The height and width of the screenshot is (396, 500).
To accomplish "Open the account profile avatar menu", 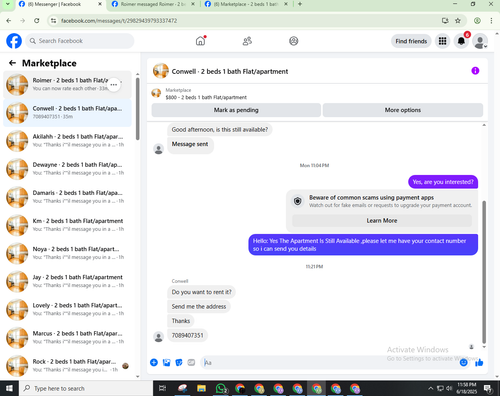I will pyautogui.click(x=480, y=41).
